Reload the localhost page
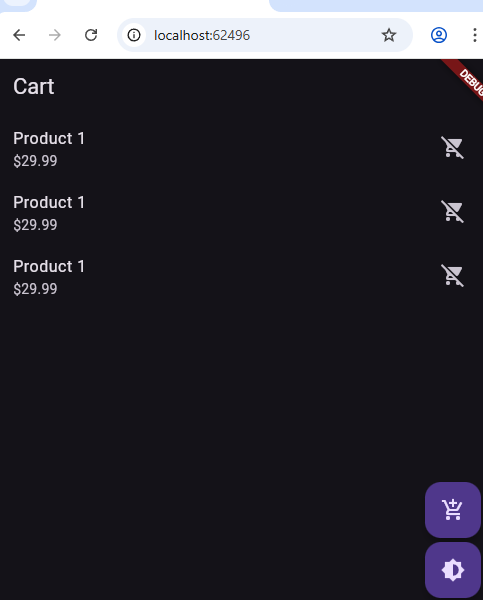This screenshot has width=483, height=600. pyautogui.click(x=91, y=35)
